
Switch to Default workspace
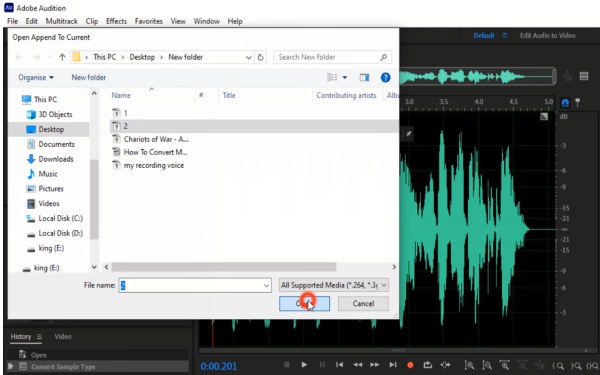click(x=484, y=36)
